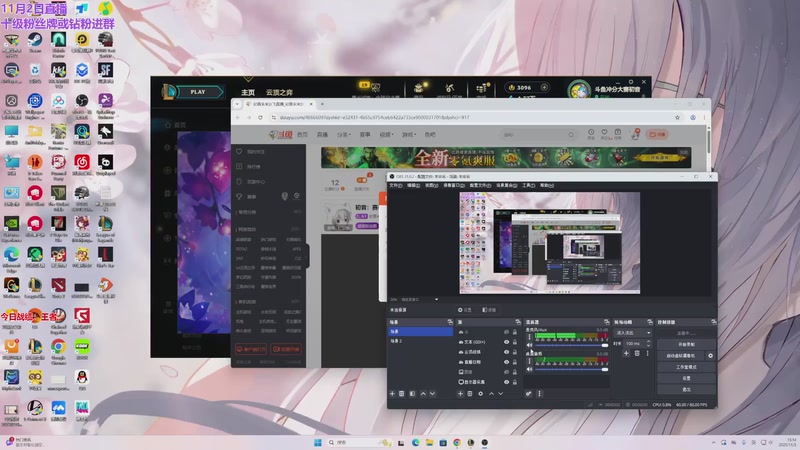Adjust Desktop Audio volume slider
Viewport: 800px width, 450px height.
571,345
